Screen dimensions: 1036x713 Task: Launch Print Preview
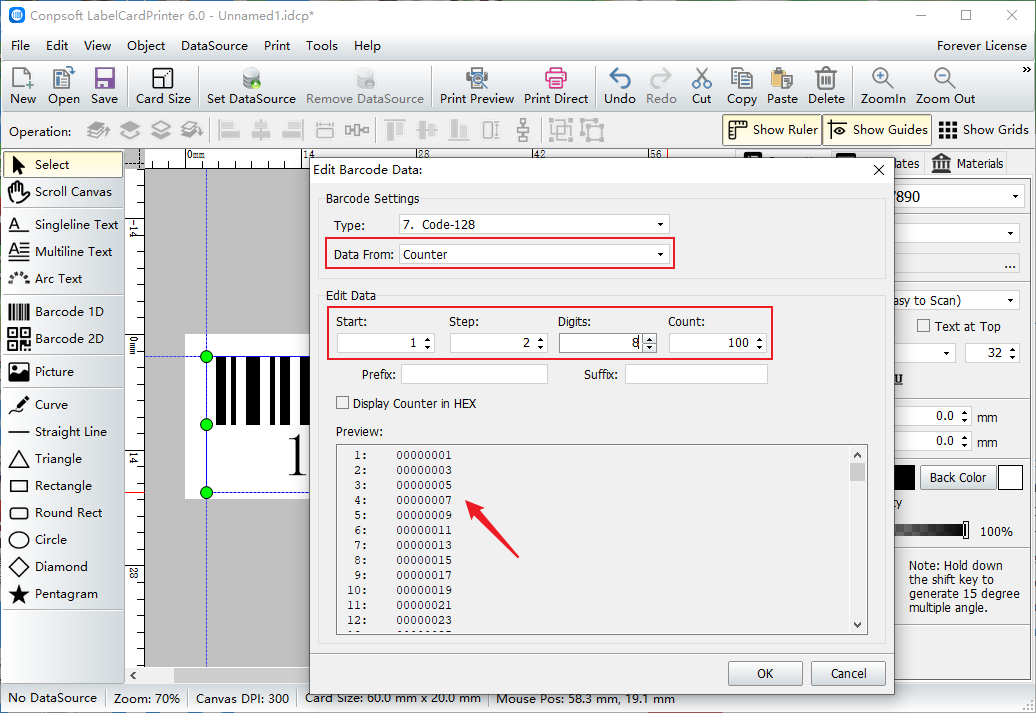pos(477,86)
